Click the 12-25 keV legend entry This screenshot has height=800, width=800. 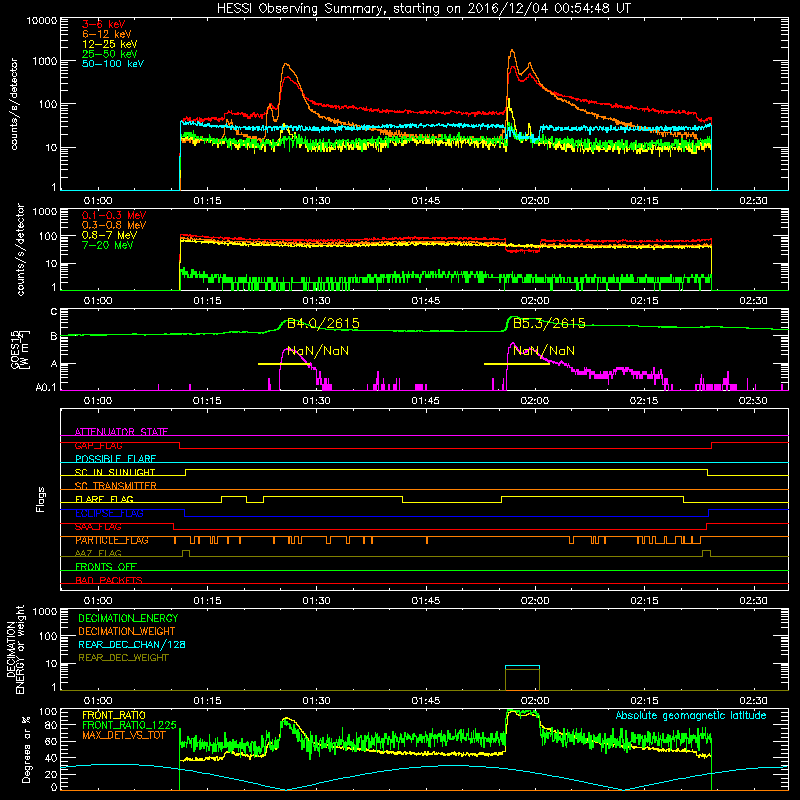tap(109, 44)
